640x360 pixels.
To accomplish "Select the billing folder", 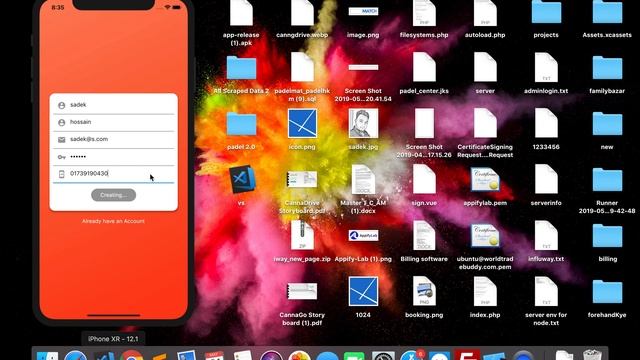I will point(607,235).
